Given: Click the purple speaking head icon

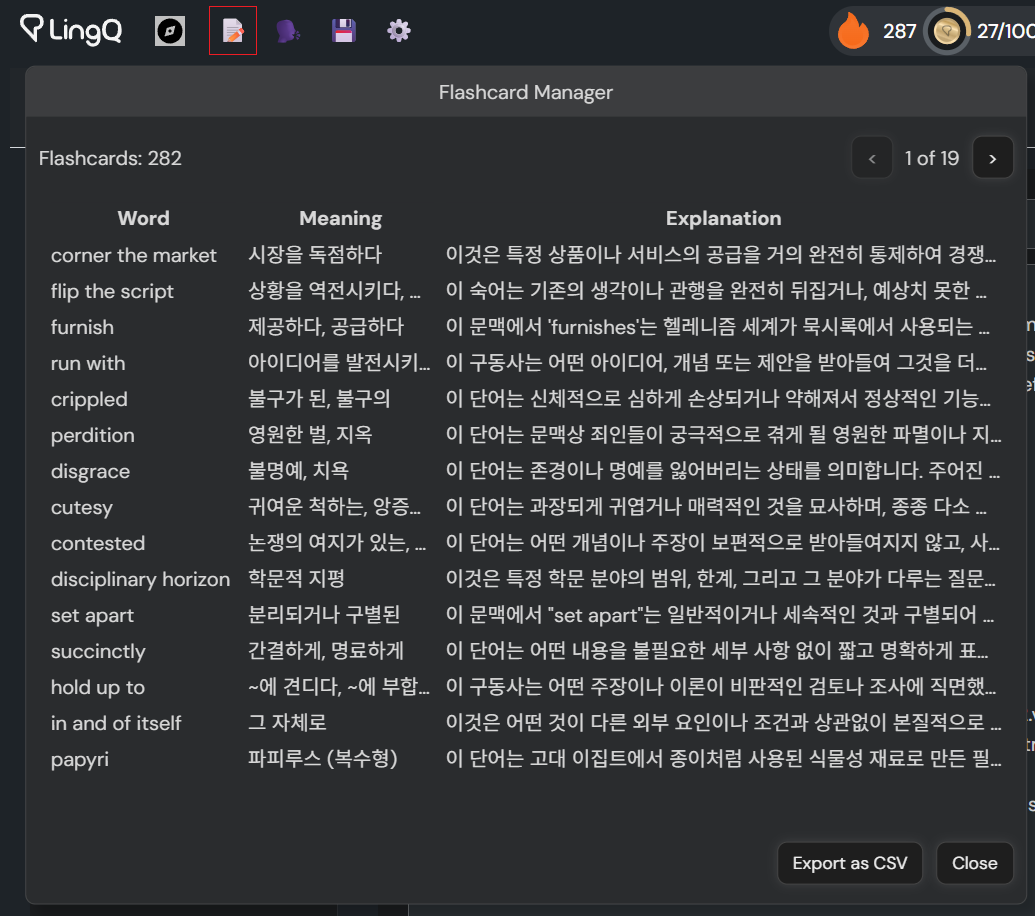Looking at the screenshot, I should tap(288, 31).
